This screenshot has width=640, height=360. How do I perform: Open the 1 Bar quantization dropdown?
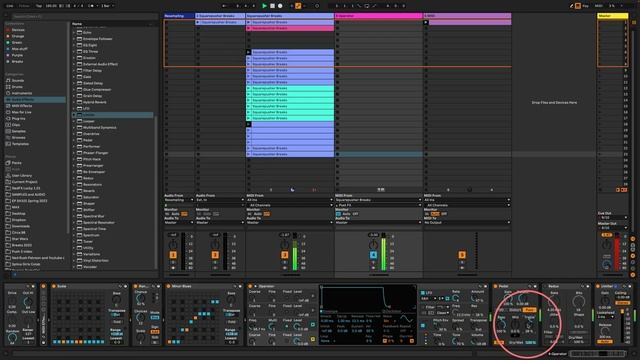[107, 6]
